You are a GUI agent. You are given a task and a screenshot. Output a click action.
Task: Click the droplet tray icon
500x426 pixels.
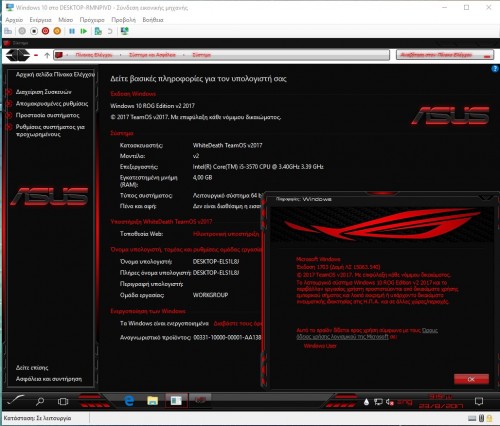click(x=366, y=402)
